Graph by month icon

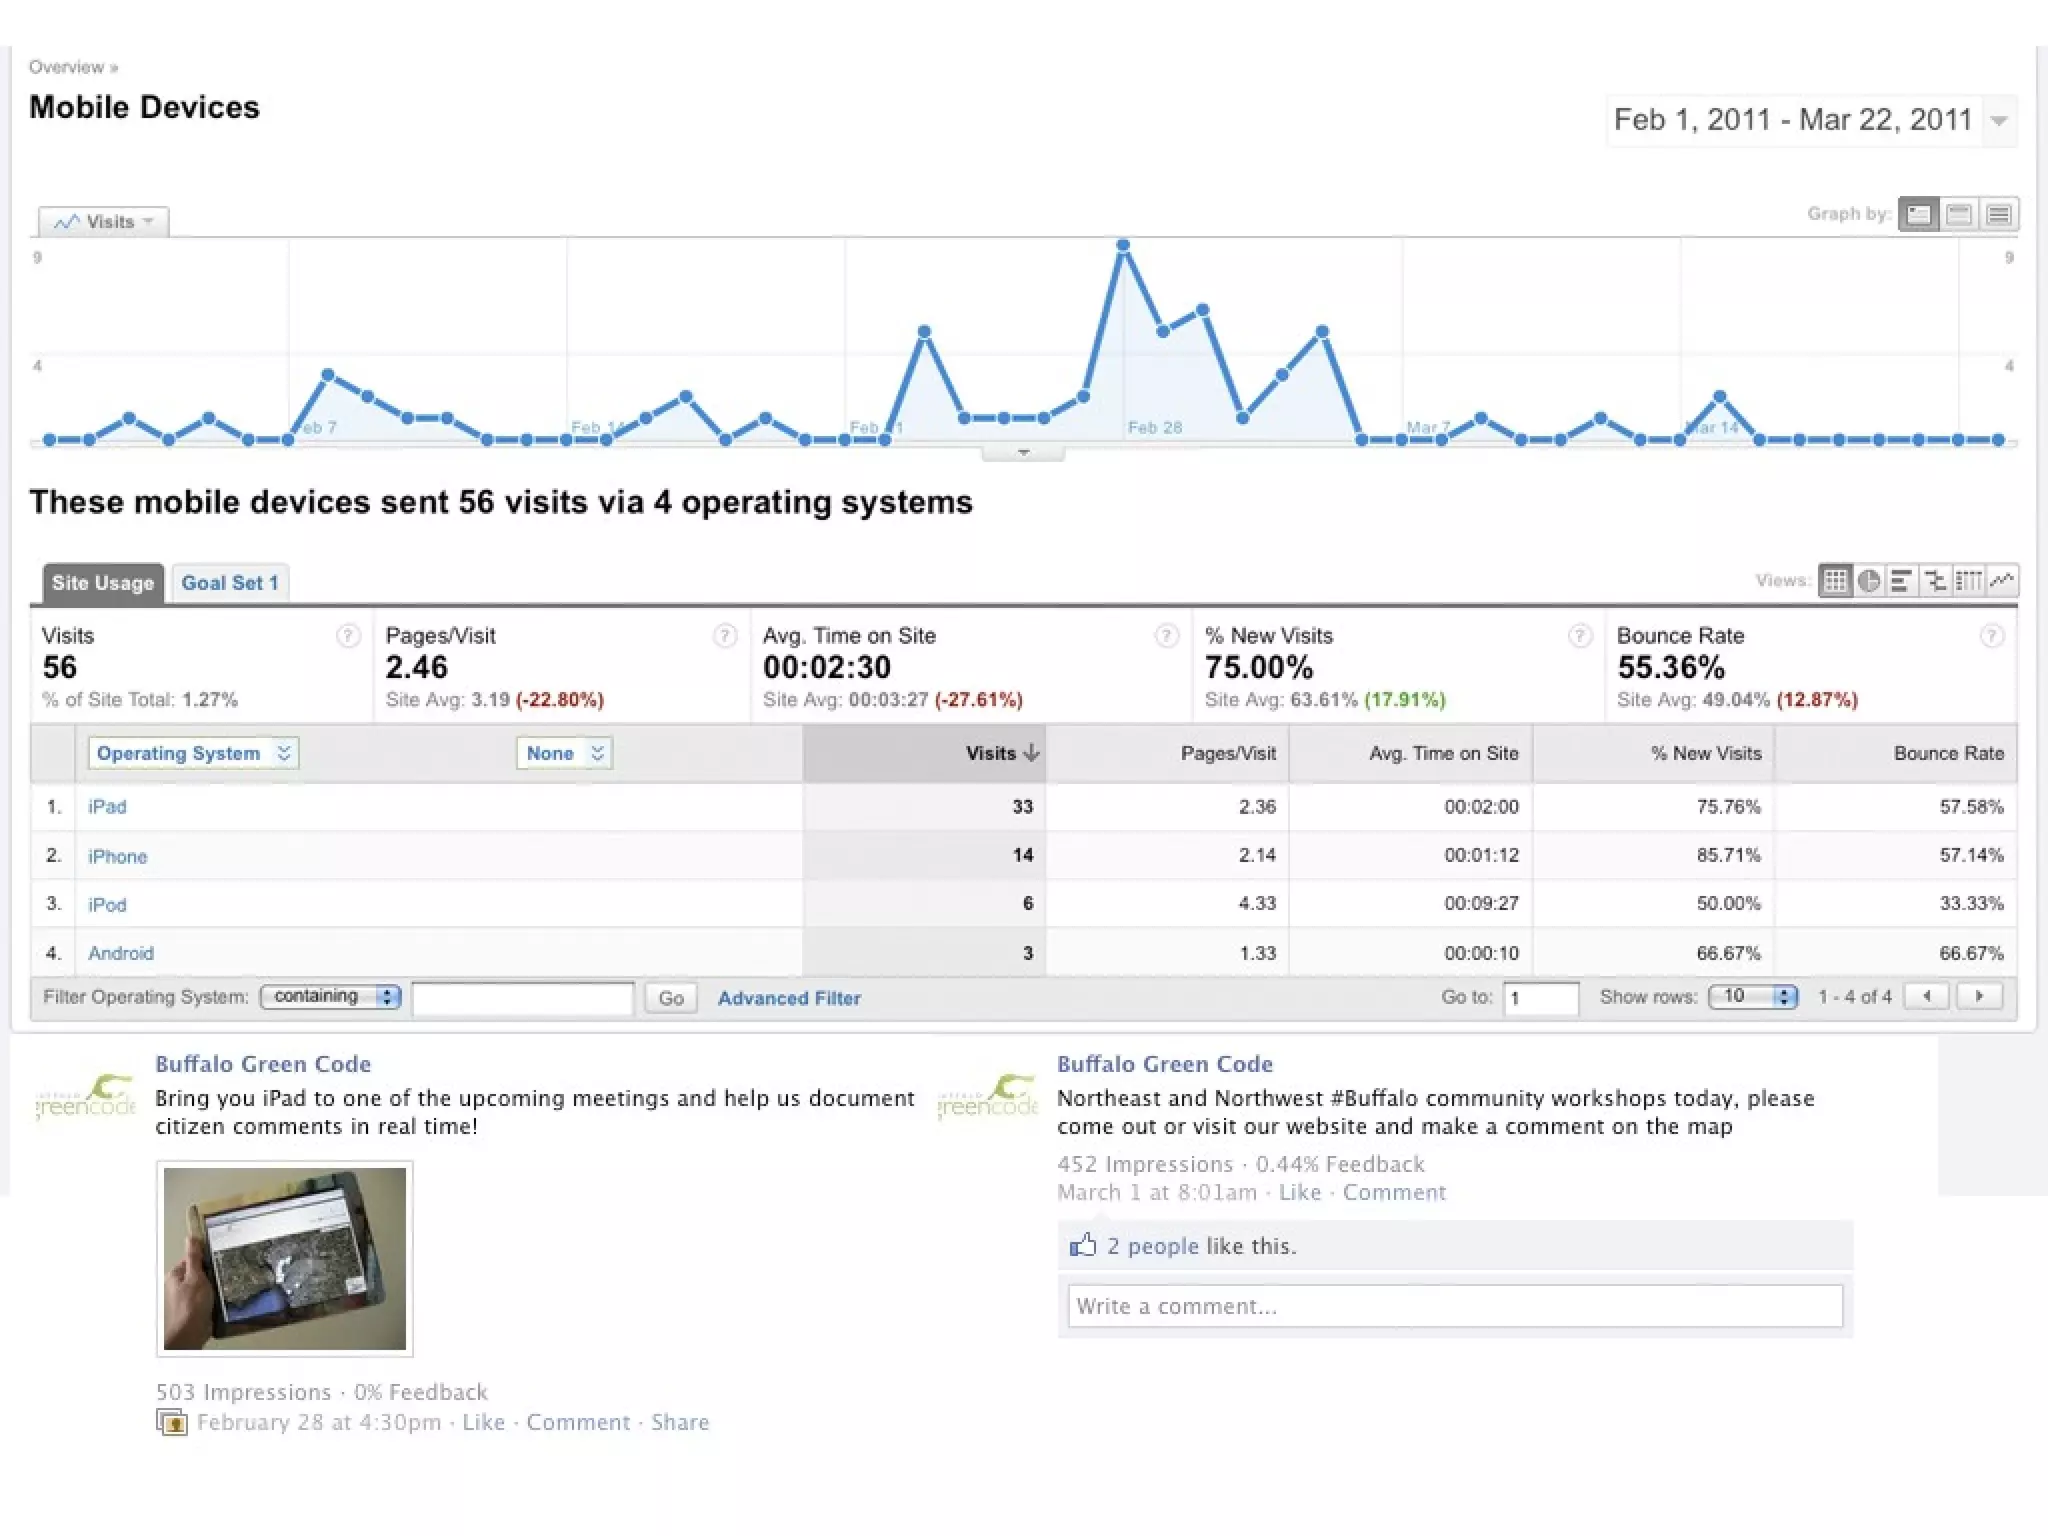coord(1999,214)
